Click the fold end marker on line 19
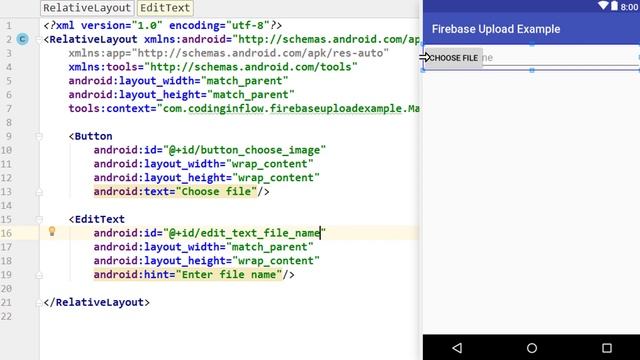 coord(39,275)
